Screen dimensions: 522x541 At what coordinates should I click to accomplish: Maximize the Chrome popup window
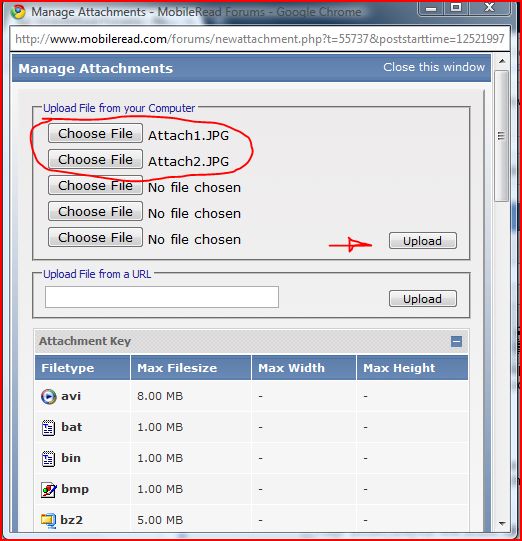456,8
